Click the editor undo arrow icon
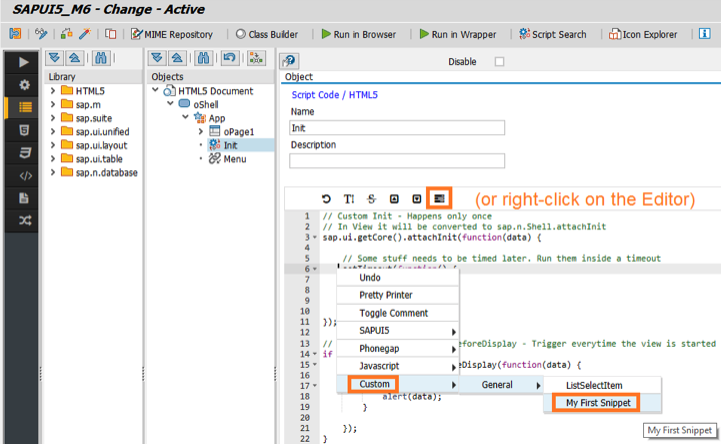 click(326, 198)
